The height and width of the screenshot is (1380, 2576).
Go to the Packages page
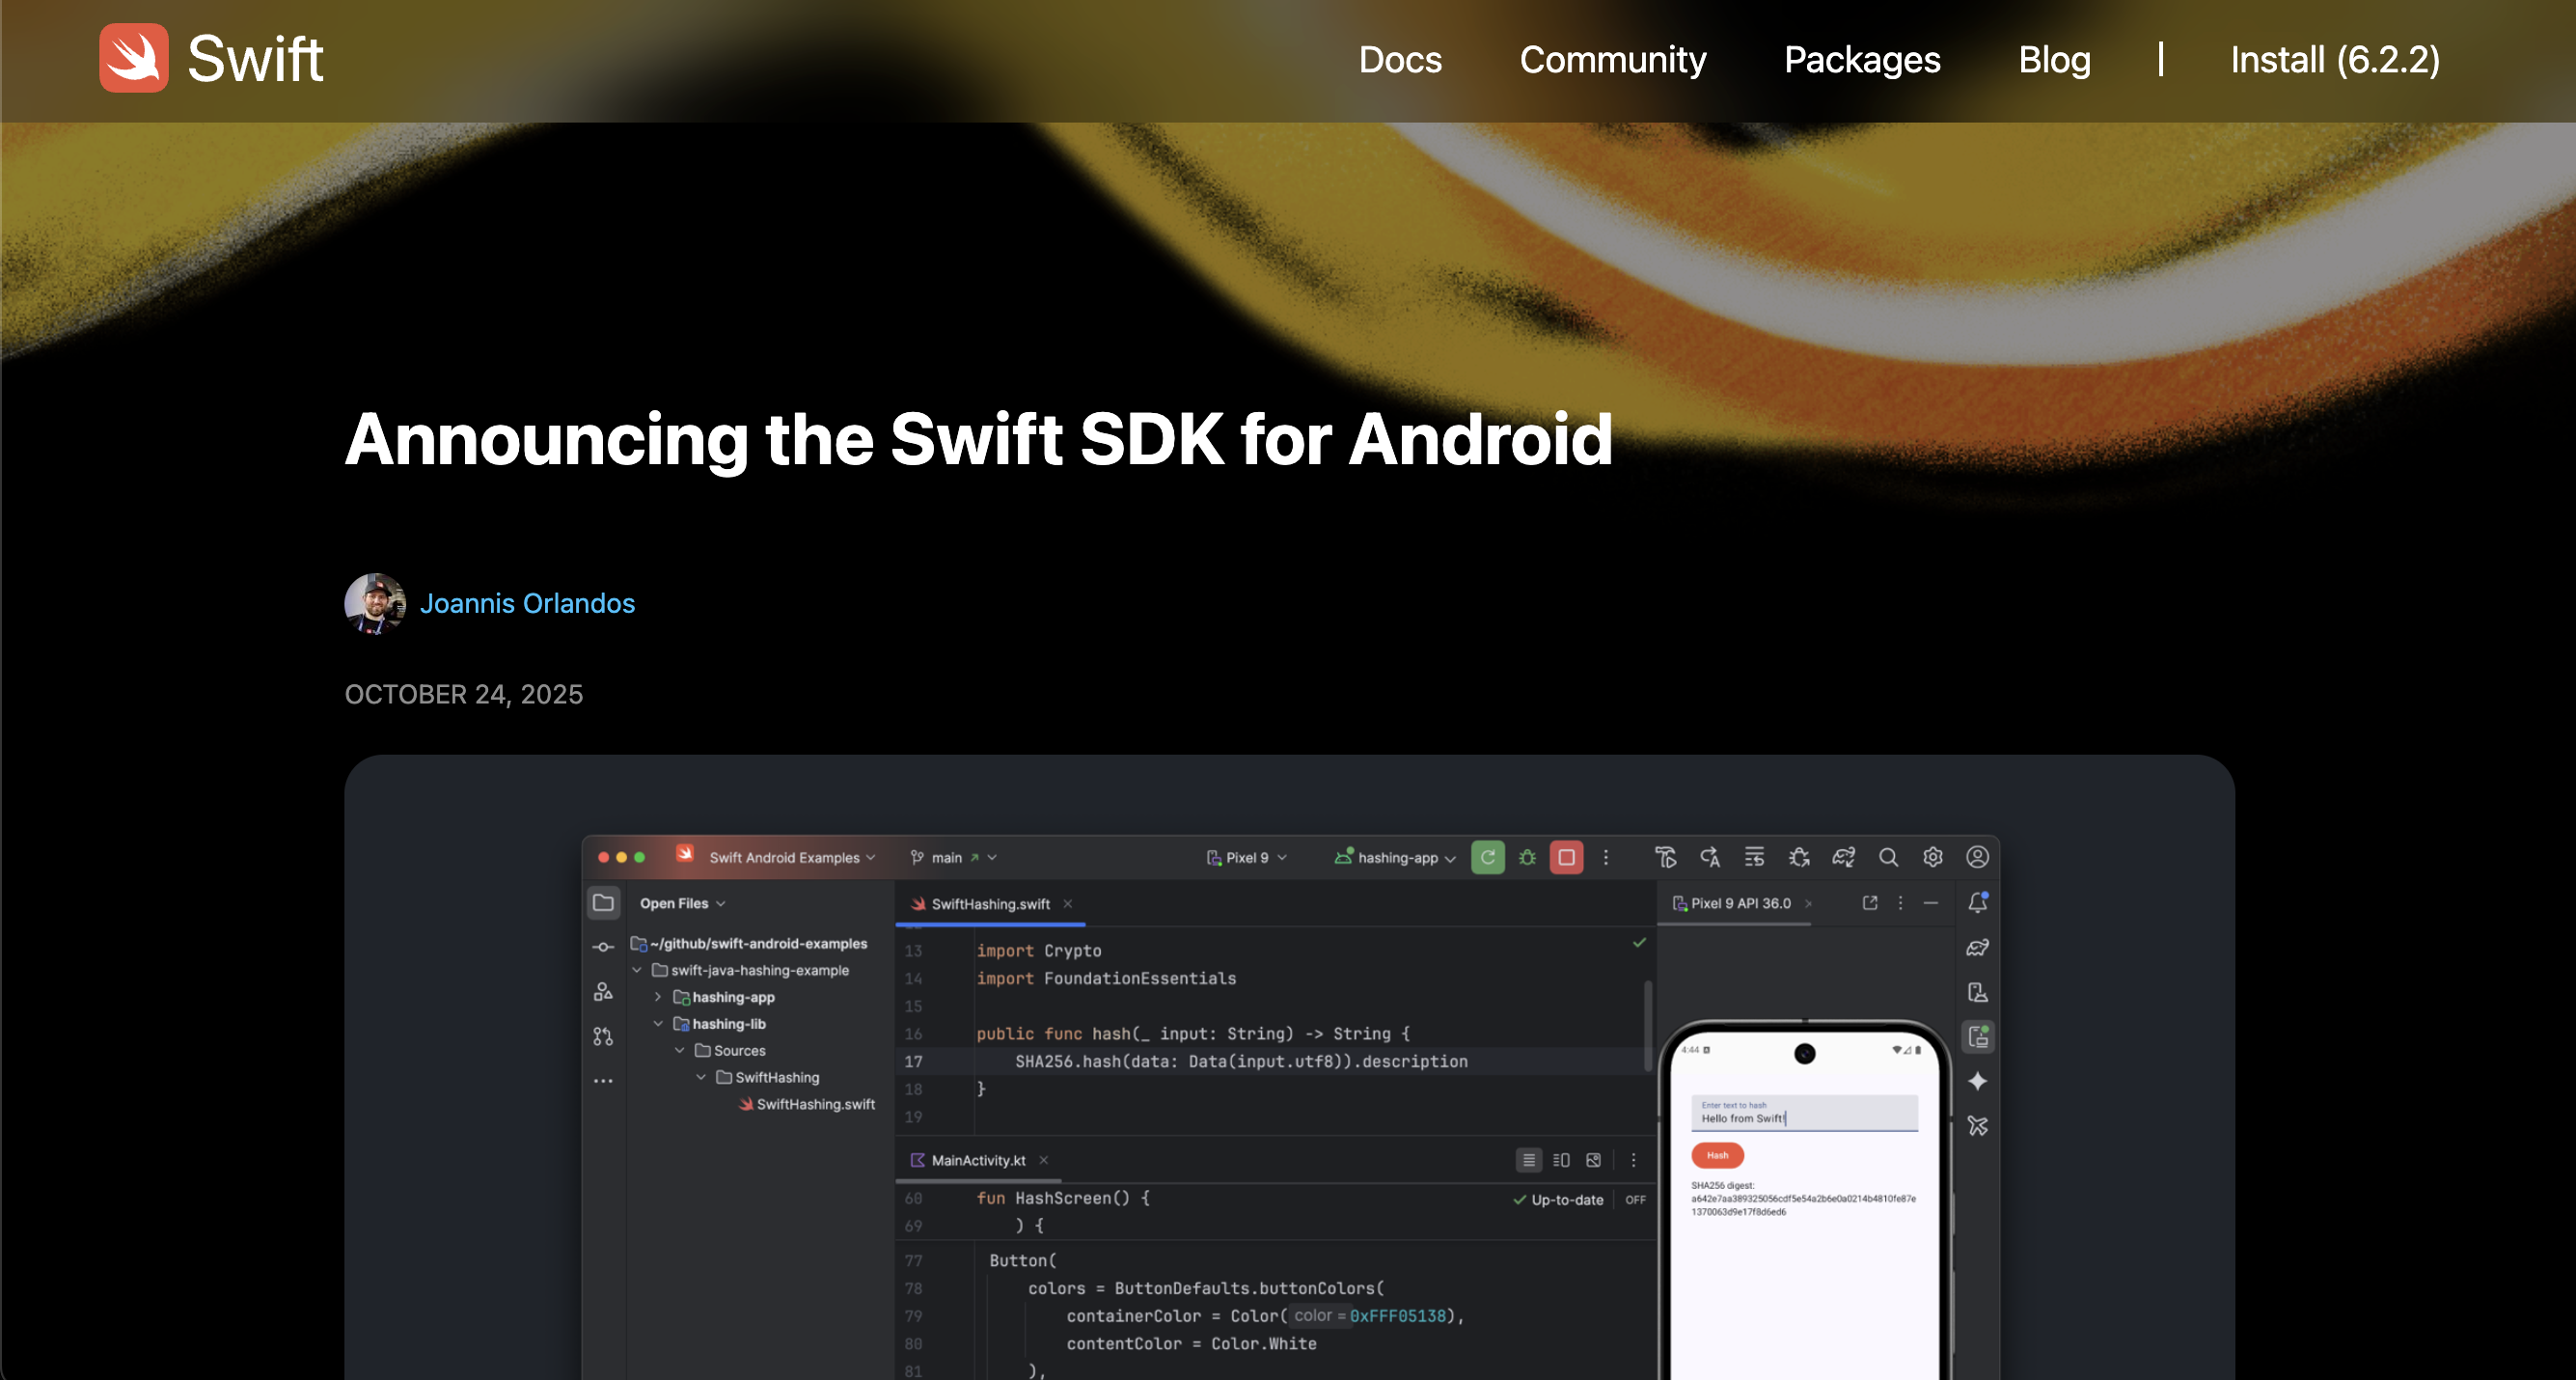[x=1862, y=60]
